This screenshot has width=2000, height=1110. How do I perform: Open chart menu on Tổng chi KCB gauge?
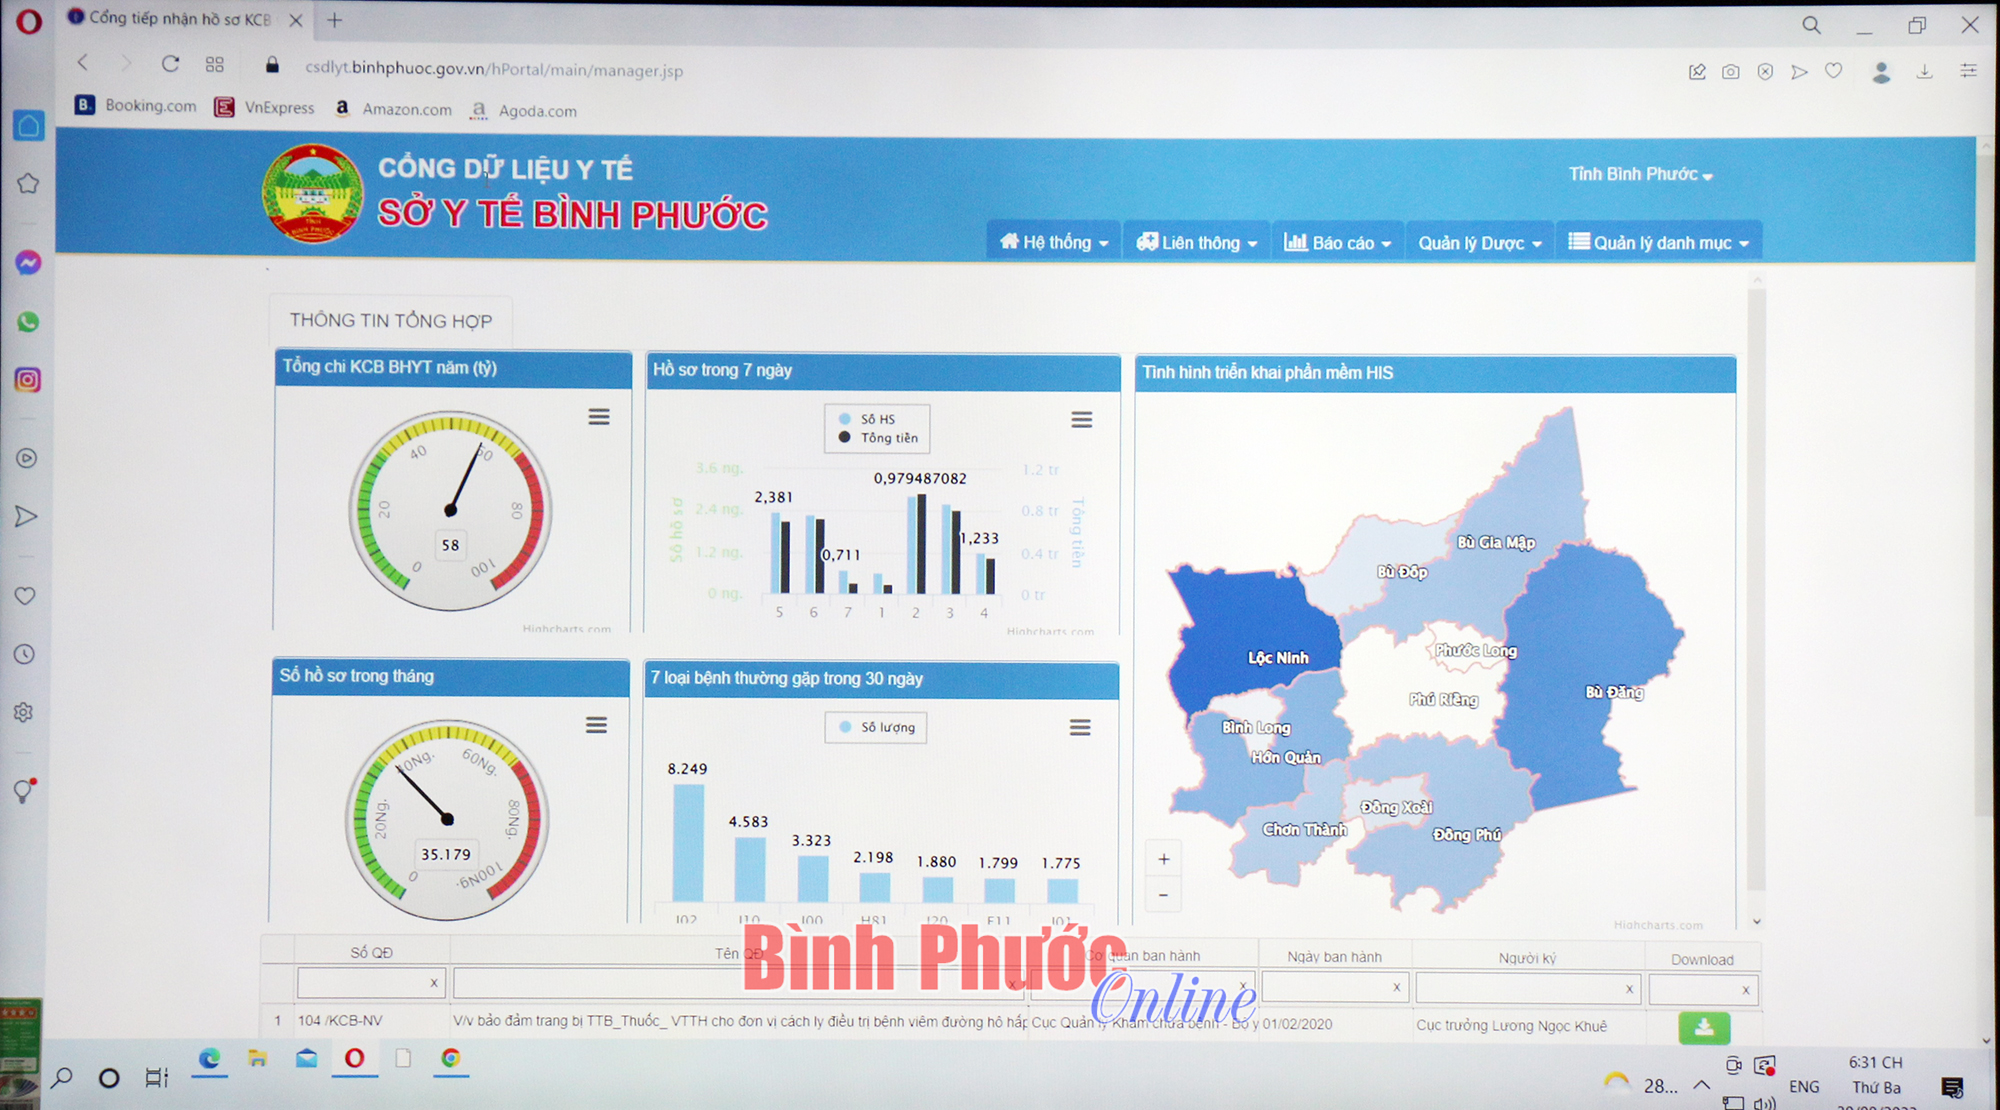pyautogui.click(x=599, y=417)
